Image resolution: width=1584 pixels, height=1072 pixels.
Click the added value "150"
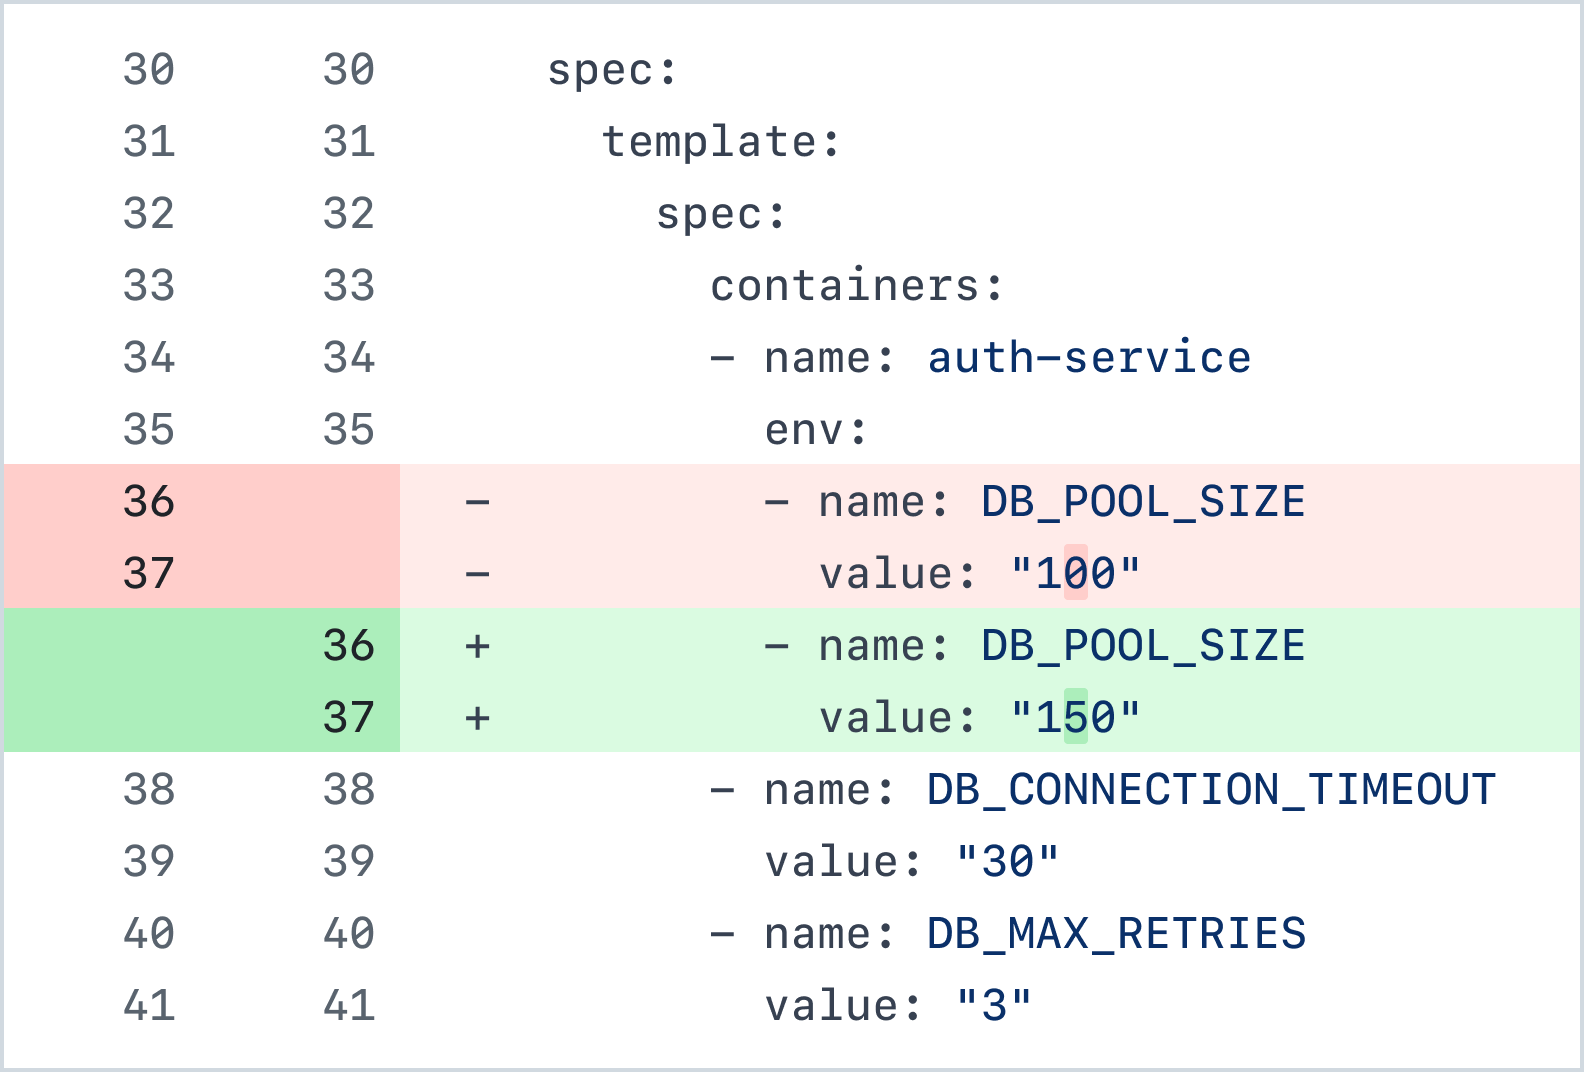point(1075,718)
